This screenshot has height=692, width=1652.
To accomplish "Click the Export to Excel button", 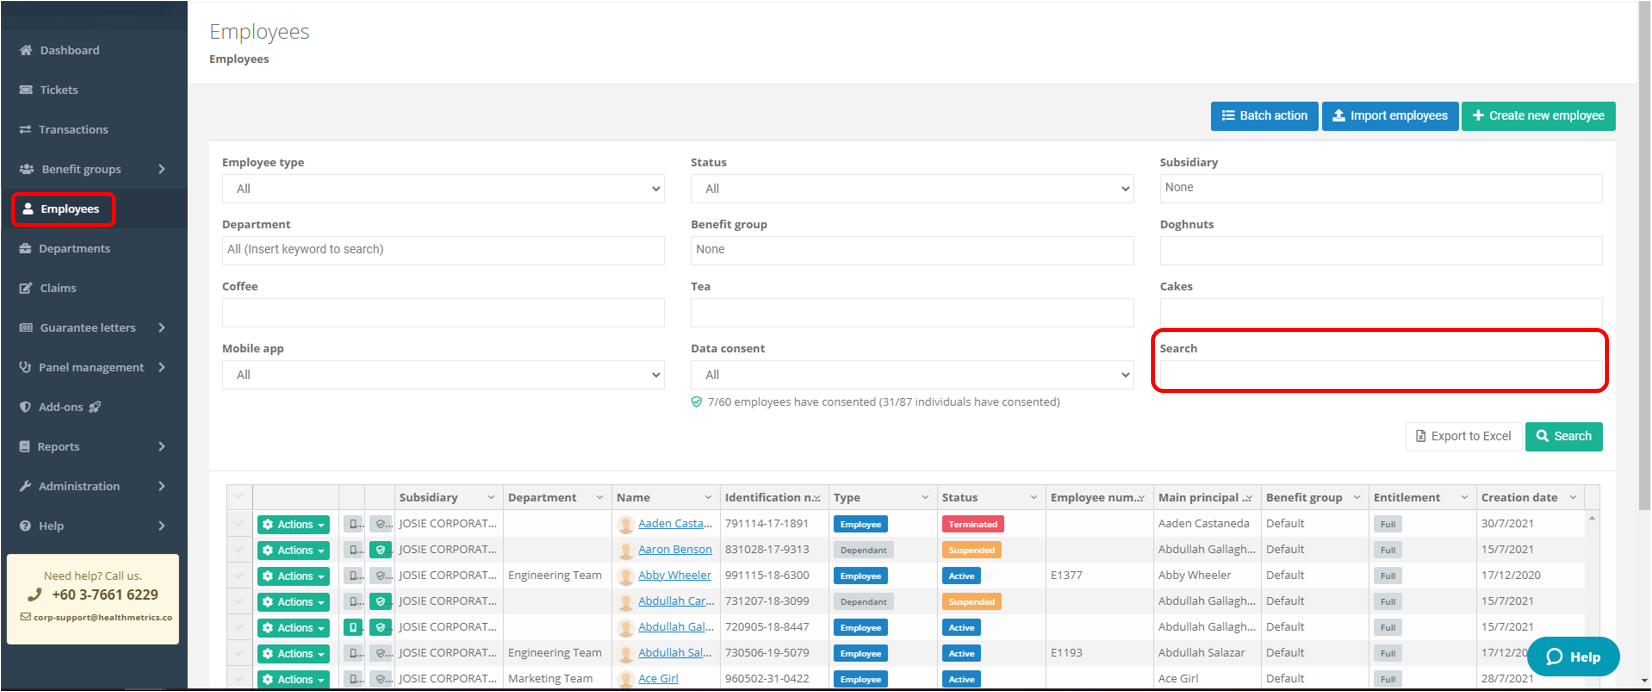I will 1463,436.
